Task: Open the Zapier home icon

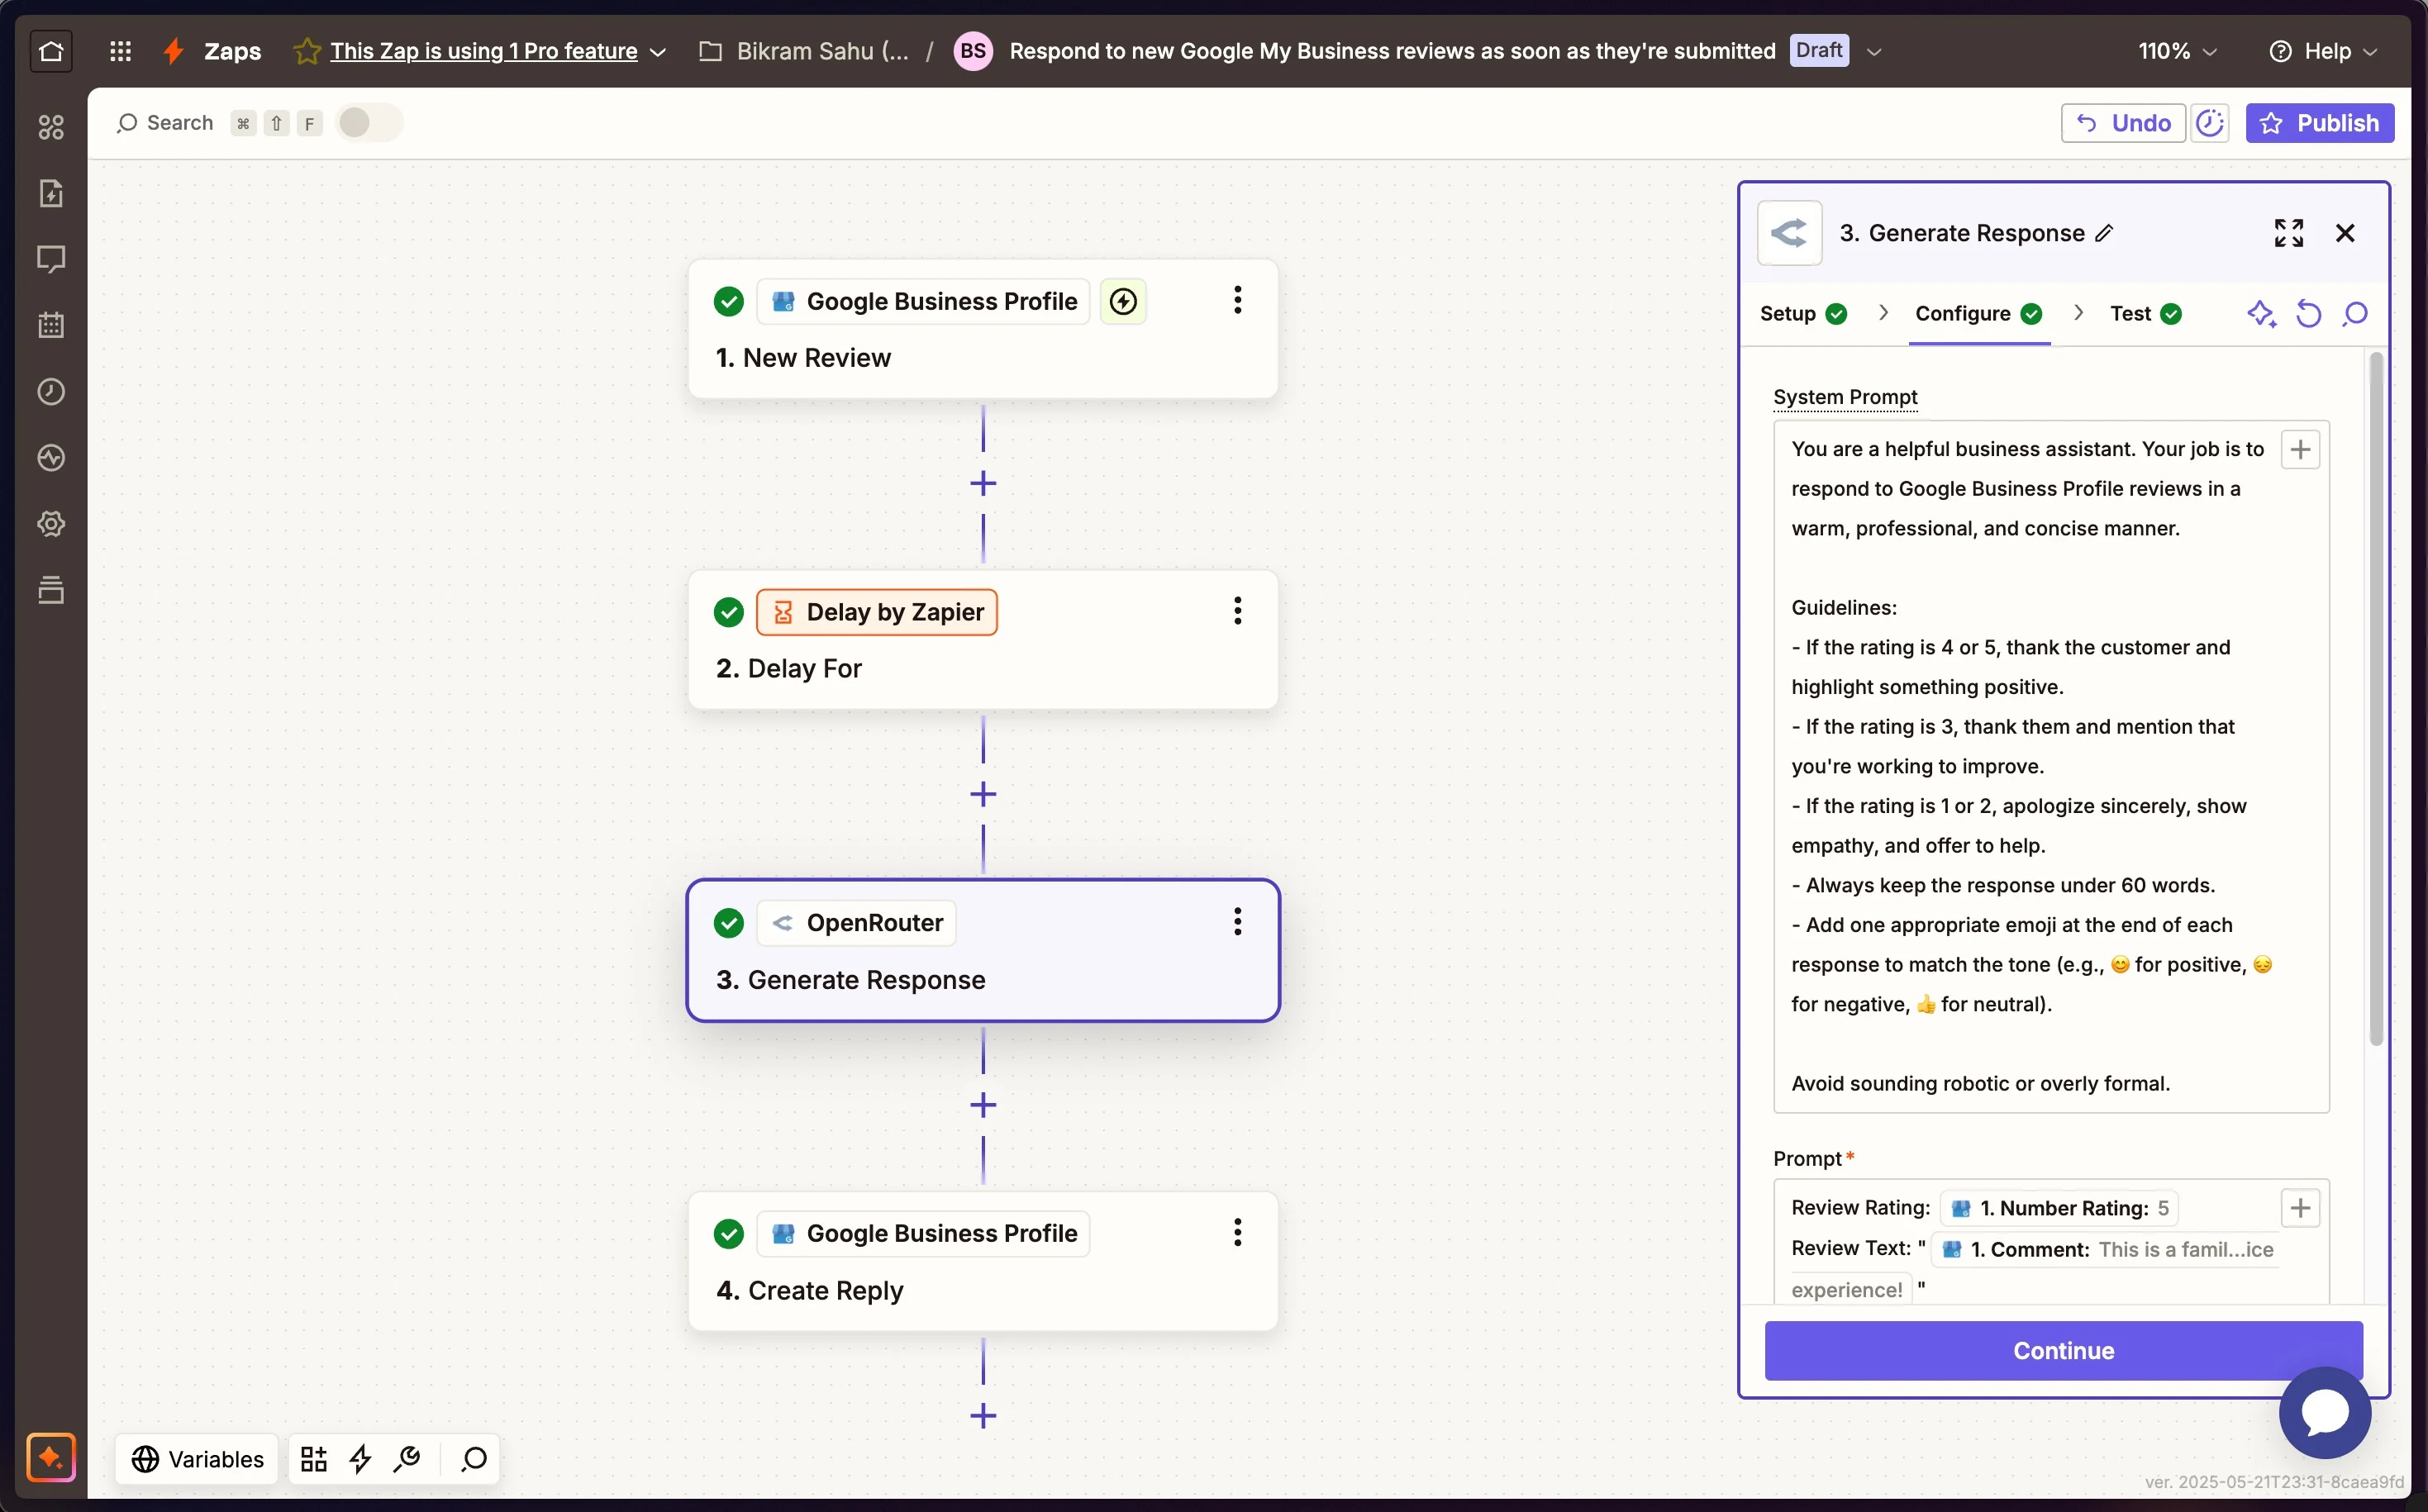Action: (x=51, y=51)
